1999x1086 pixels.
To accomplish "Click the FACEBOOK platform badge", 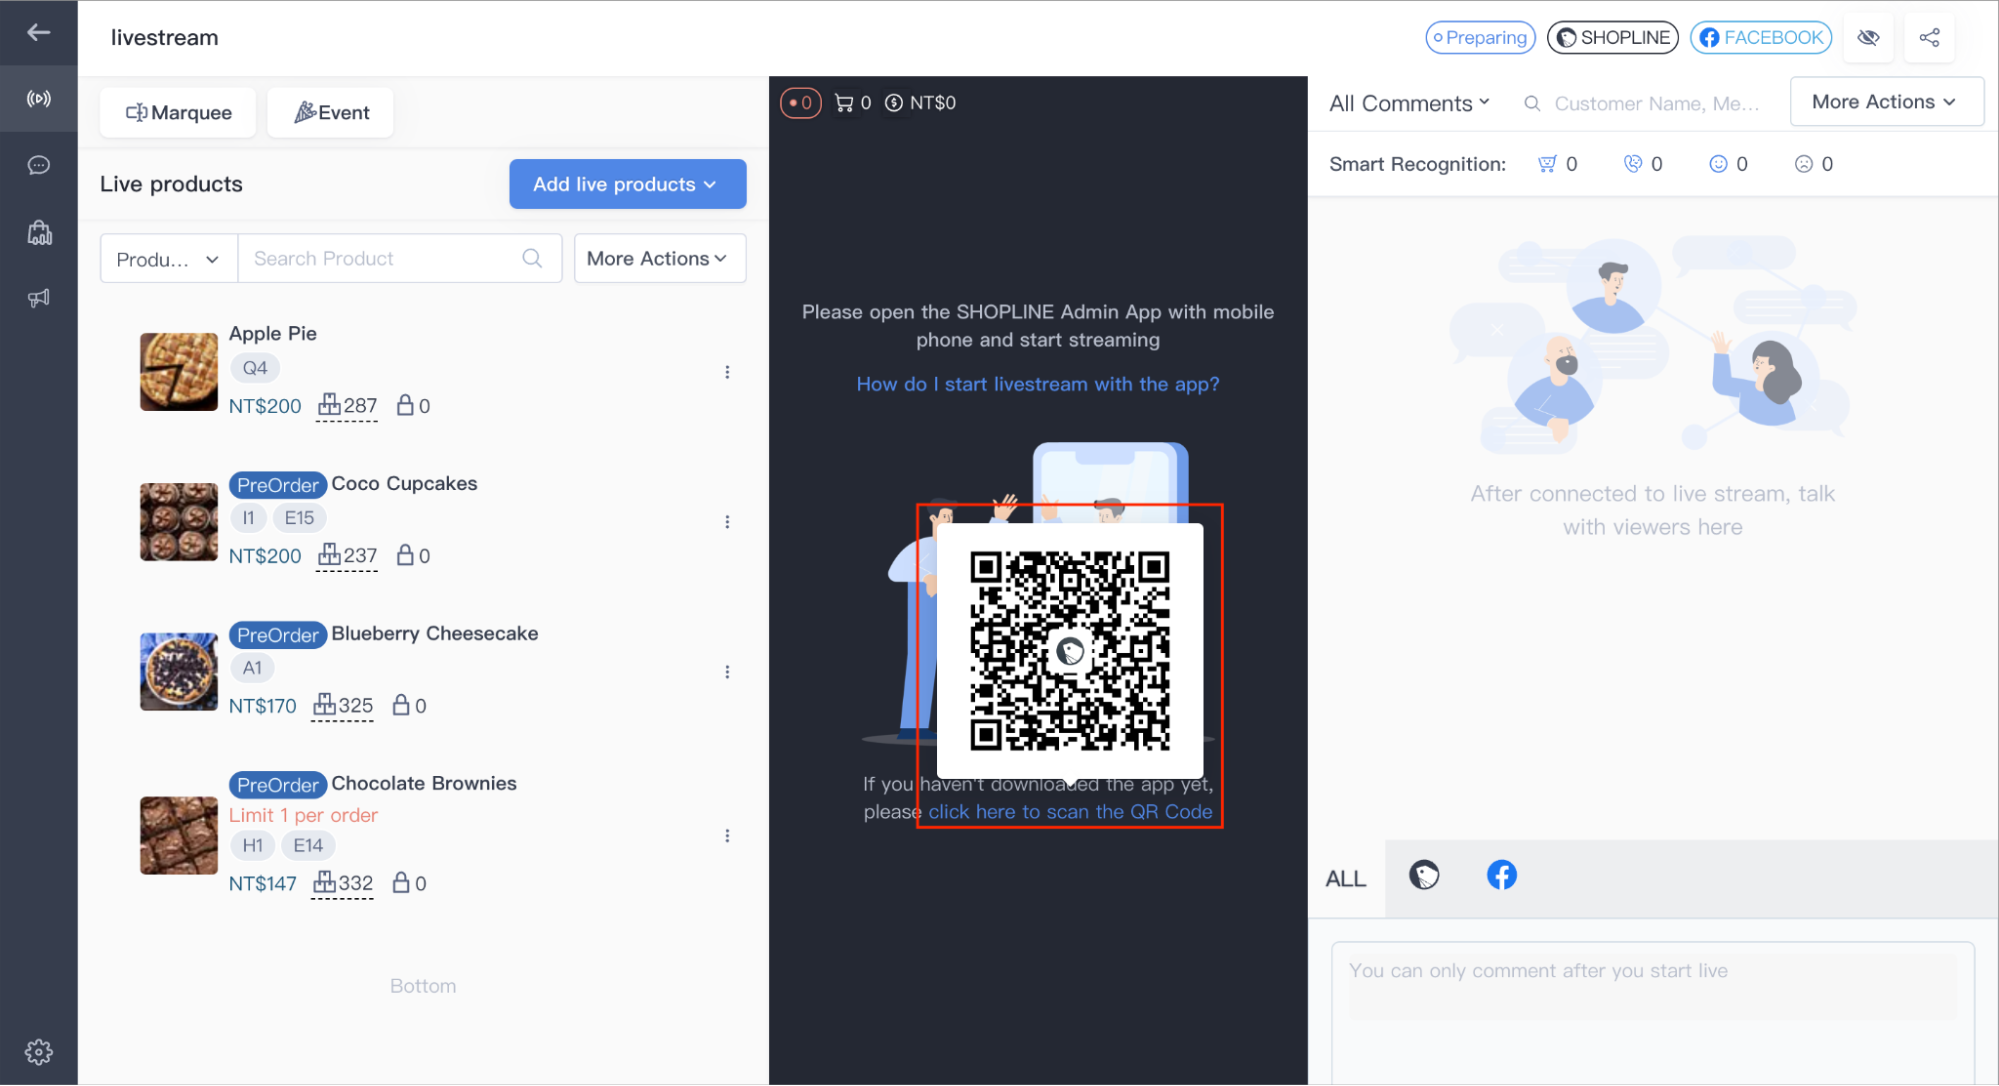I will (1760, 38).
